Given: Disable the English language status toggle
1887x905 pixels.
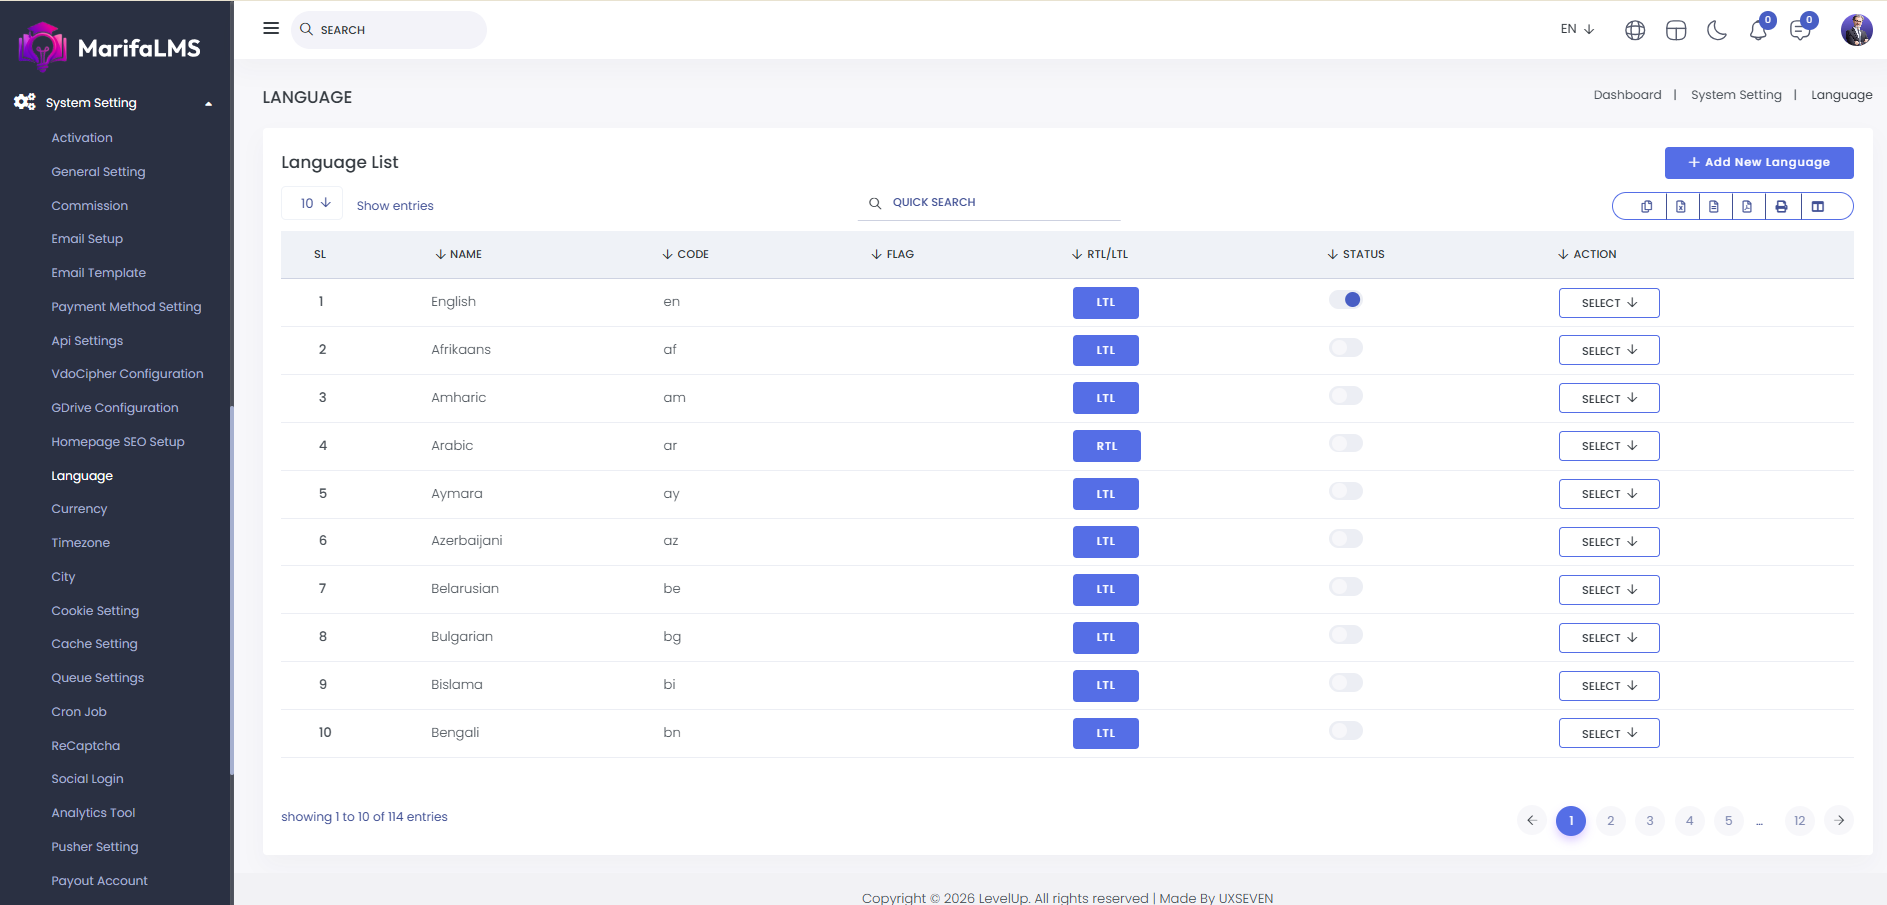Looking at the screenshot, I should 1345,300.
